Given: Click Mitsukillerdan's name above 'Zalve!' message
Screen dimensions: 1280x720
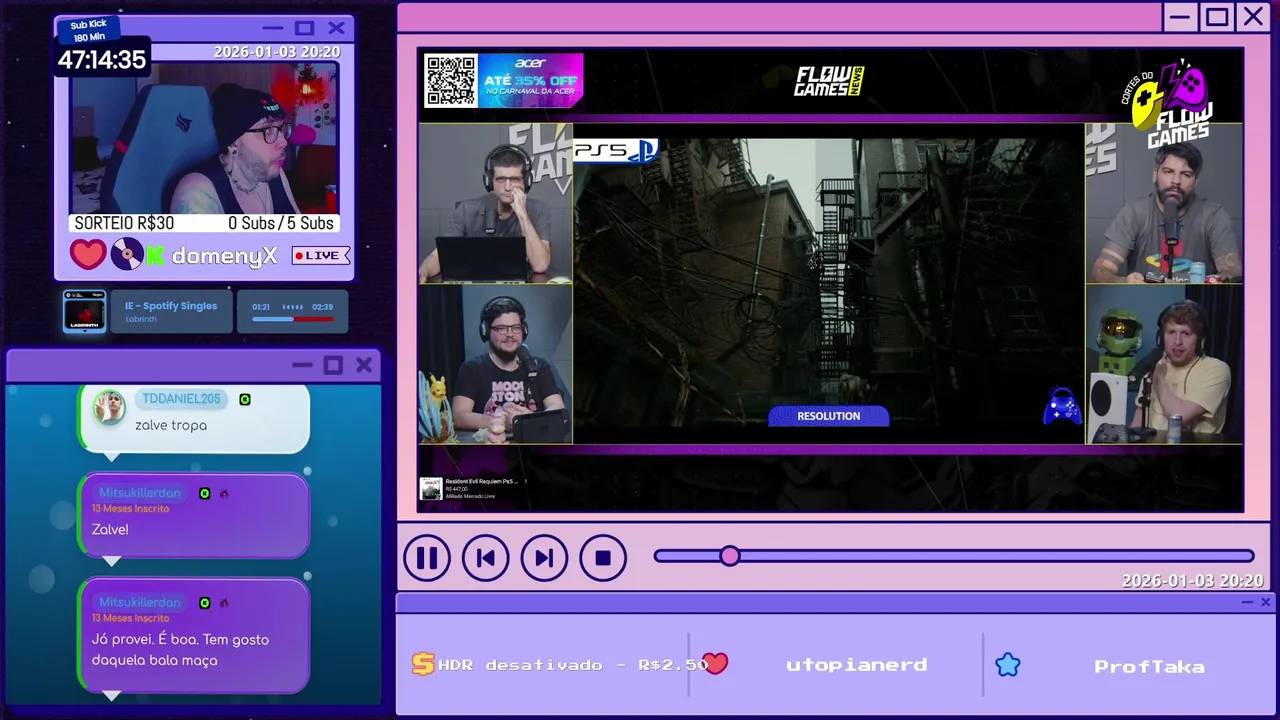Looking at the screenshot, I should point(140,493).
